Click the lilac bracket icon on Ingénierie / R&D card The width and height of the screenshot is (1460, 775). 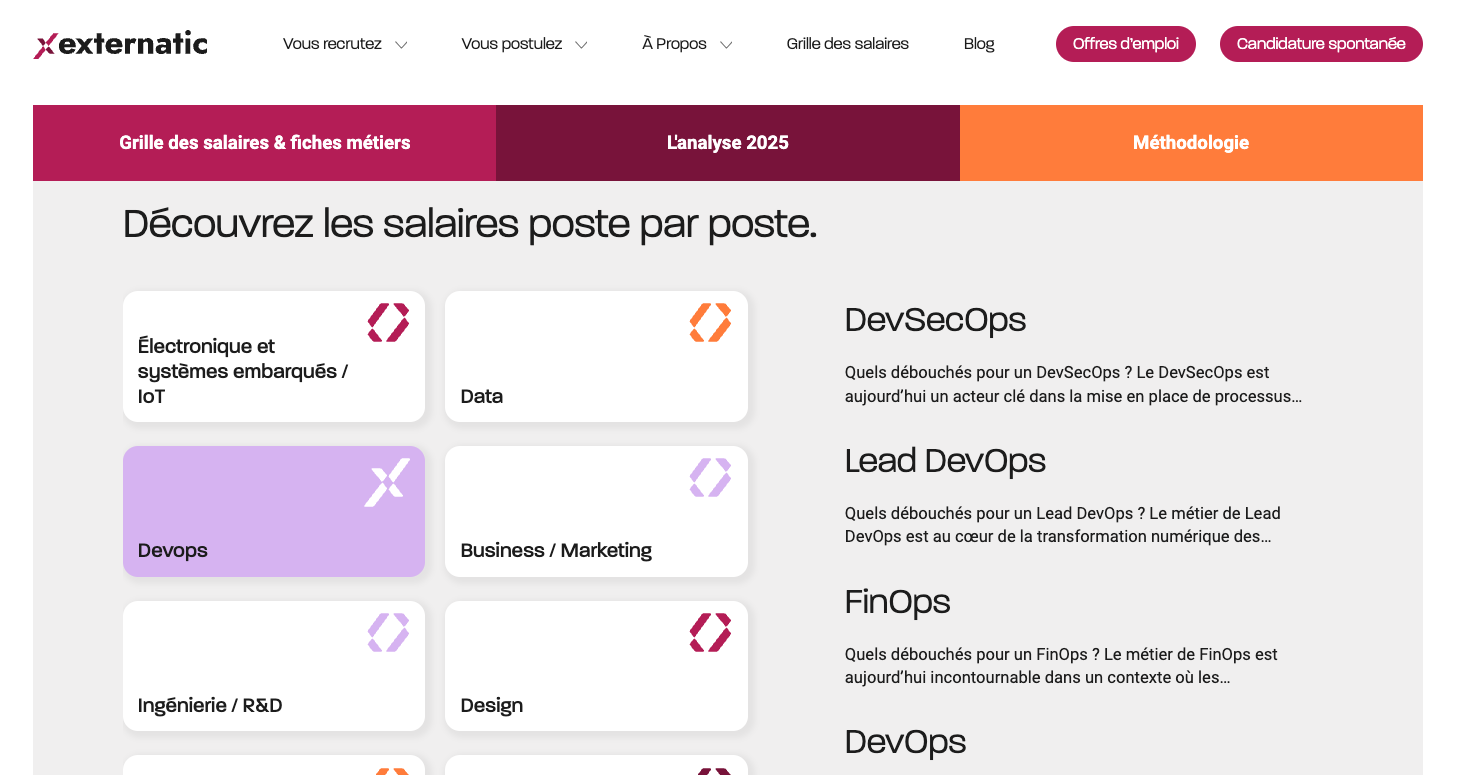(x=388, y=632)
